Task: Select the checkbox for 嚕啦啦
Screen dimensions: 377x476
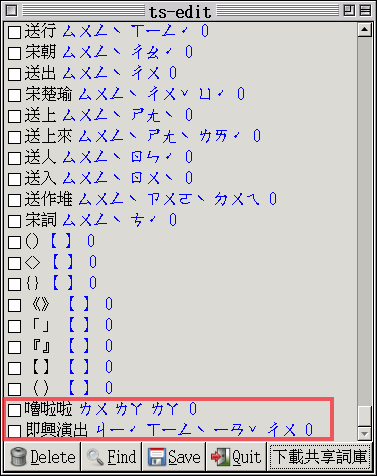Action: tap(14, 410)
